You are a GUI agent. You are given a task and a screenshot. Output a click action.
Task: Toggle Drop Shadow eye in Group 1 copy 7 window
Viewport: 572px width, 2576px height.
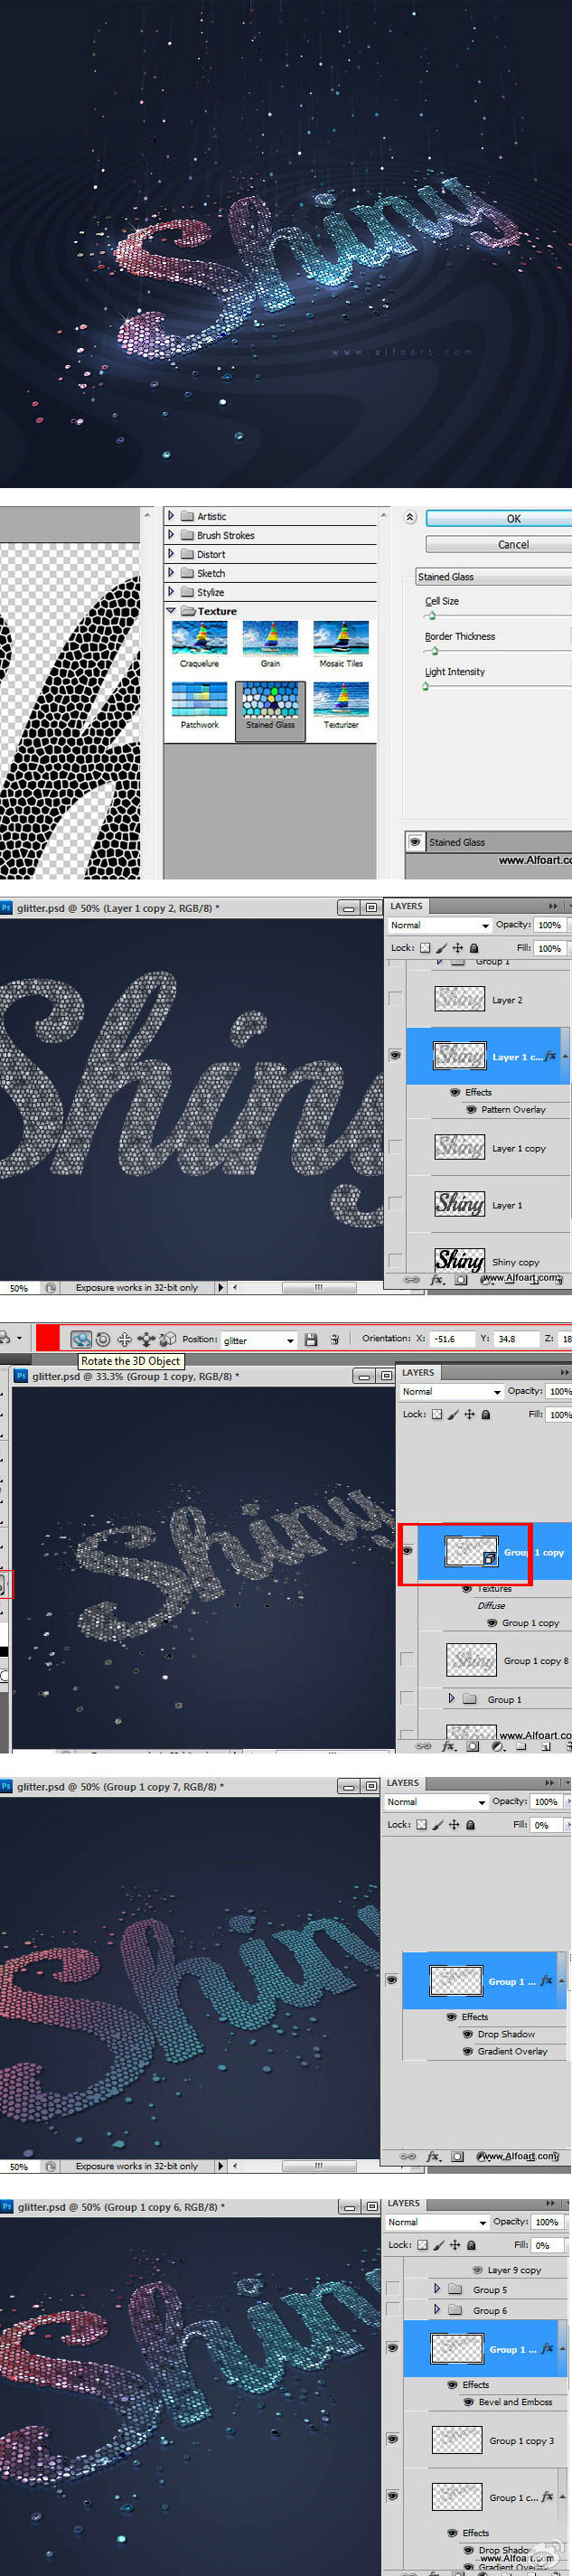(x=467, y=2034)
